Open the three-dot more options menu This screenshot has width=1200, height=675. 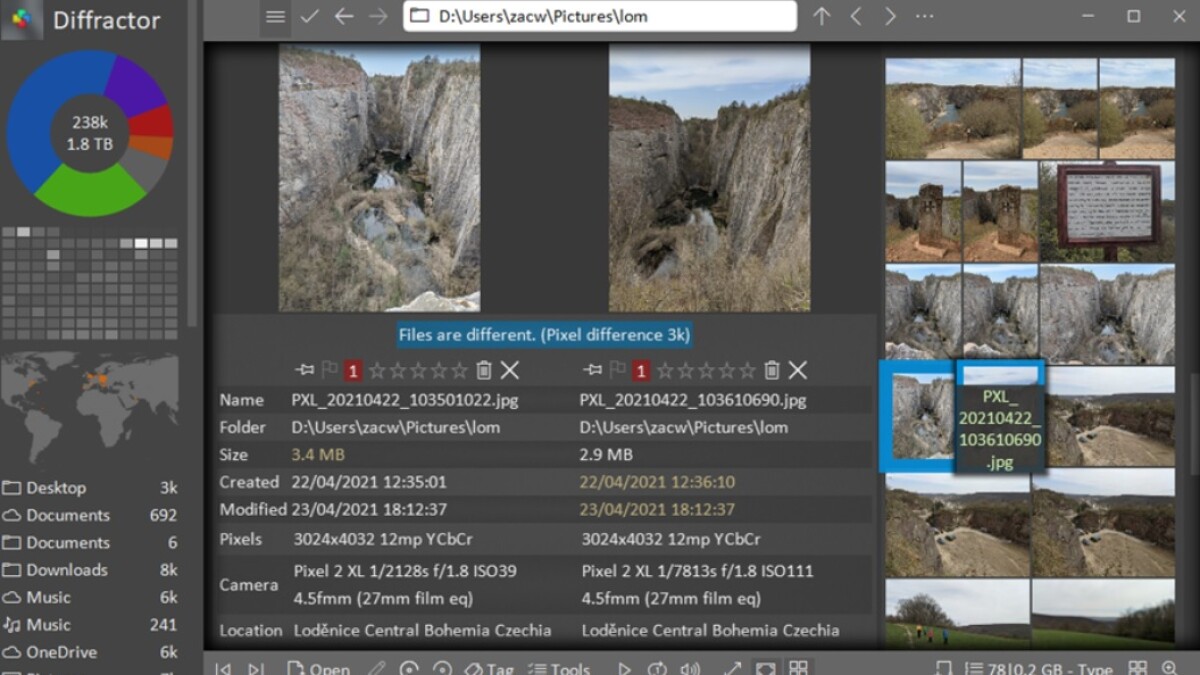(x=924, y=17)
